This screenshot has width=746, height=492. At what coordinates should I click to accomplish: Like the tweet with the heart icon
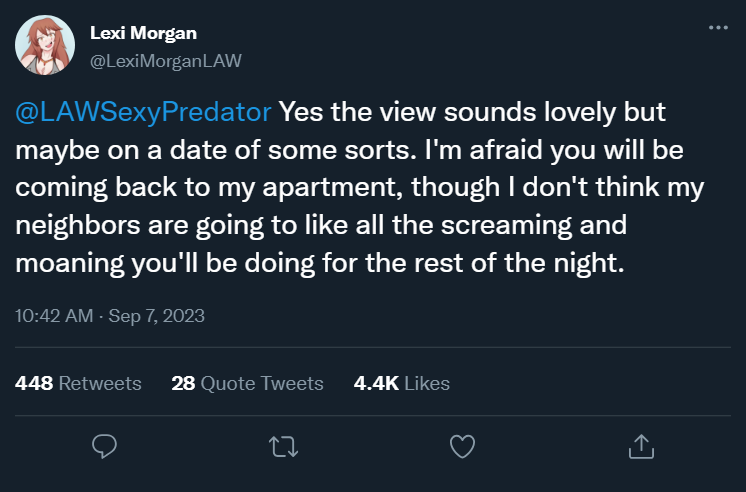coord(462,446)
